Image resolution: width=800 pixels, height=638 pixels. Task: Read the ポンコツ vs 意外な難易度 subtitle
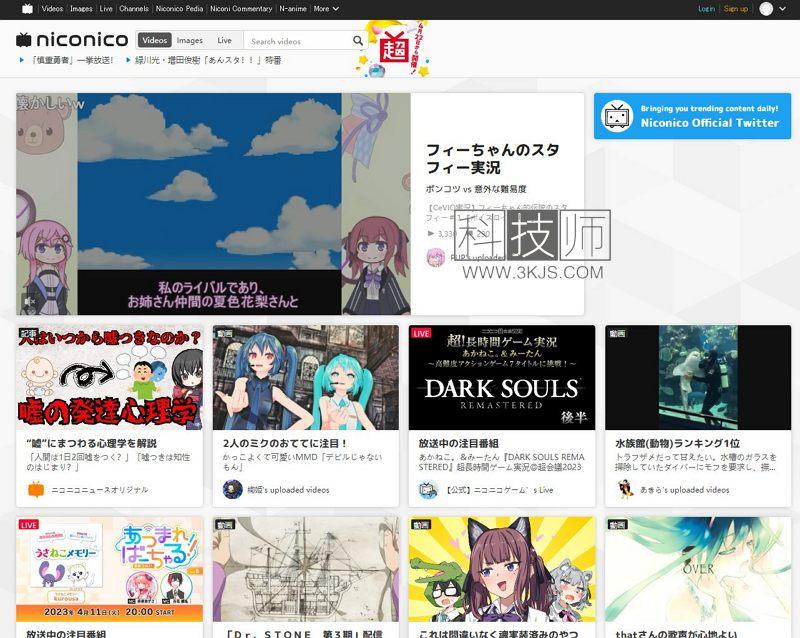click(x=476, y=189)
